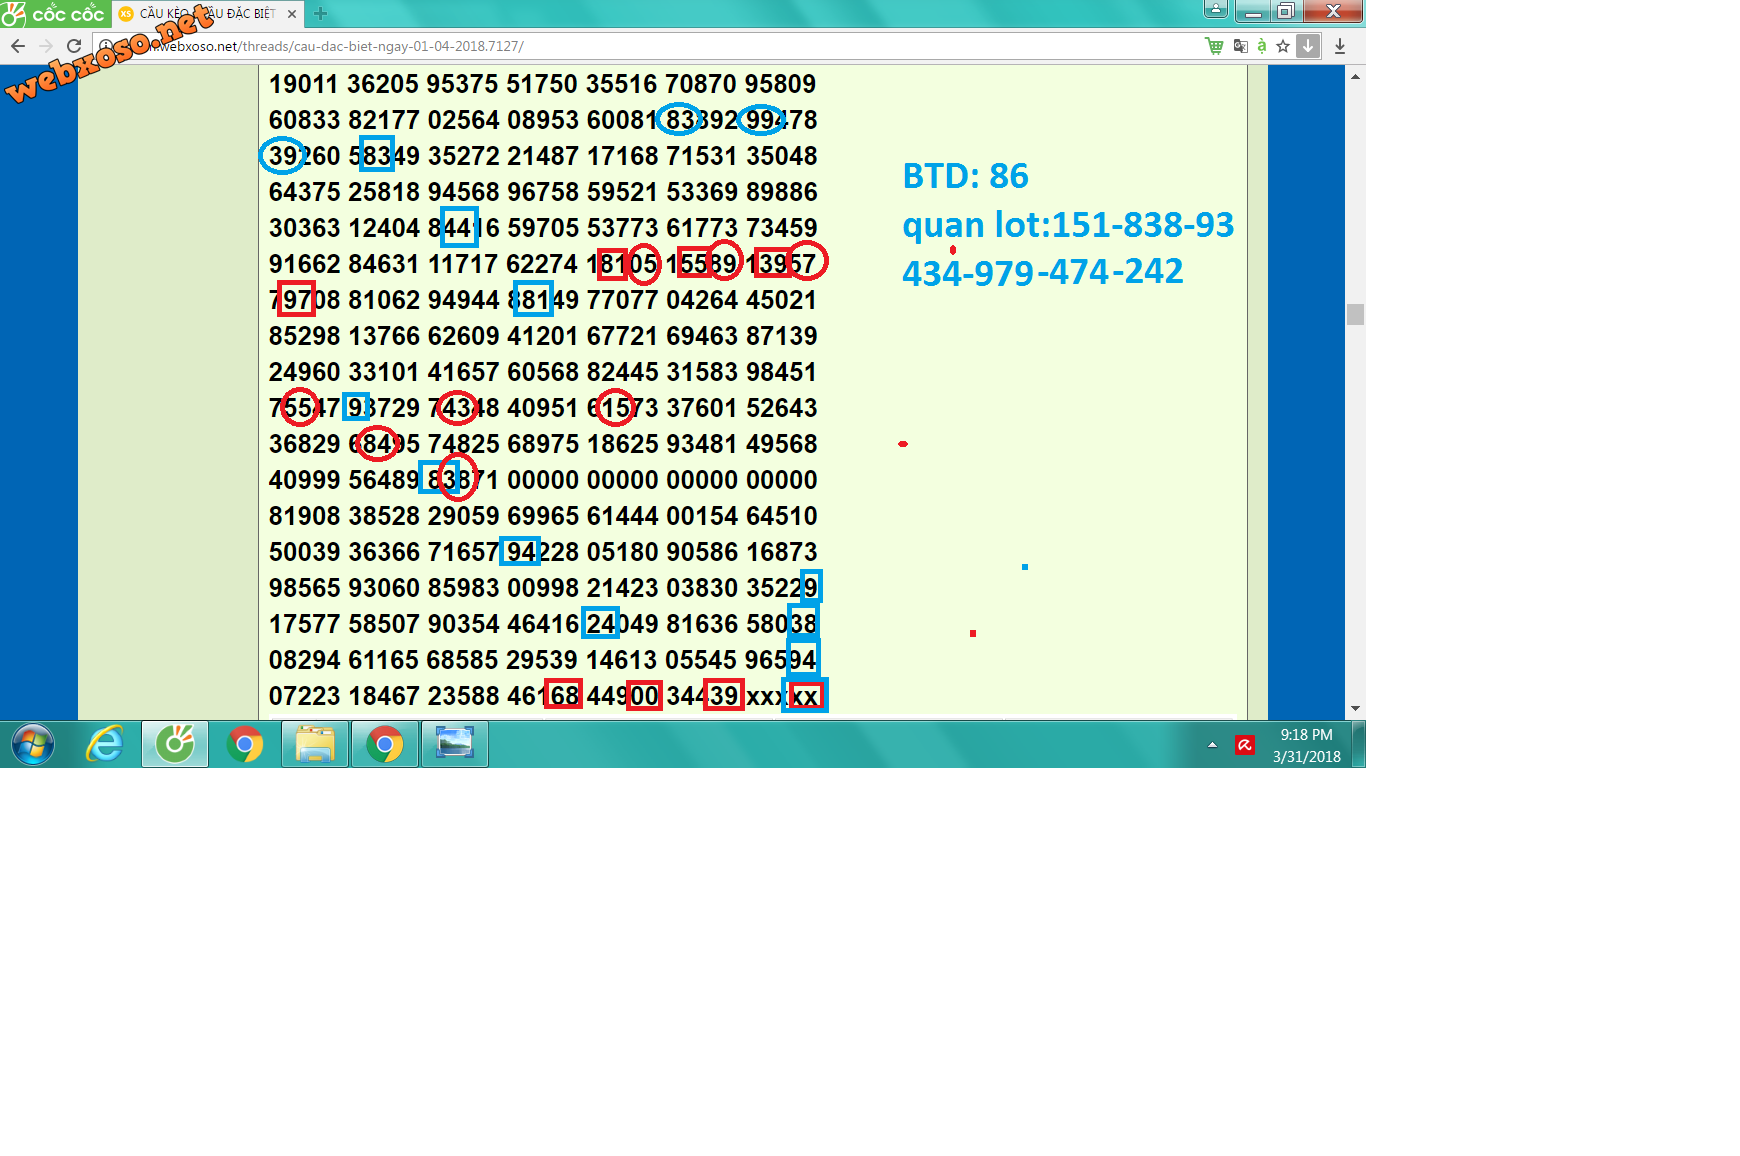The height and width of the screenshot is (1156, 1740).
Task: Click the number 81908
Action: (x=305, y=516)
